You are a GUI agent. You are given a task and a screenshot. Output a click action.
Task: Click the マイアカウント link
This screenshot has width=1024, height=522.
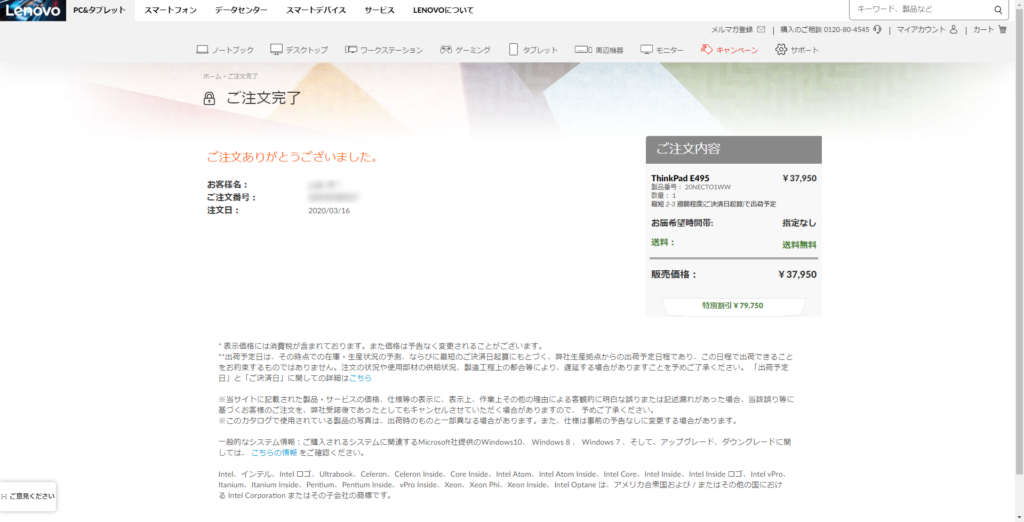coord(921,30)
